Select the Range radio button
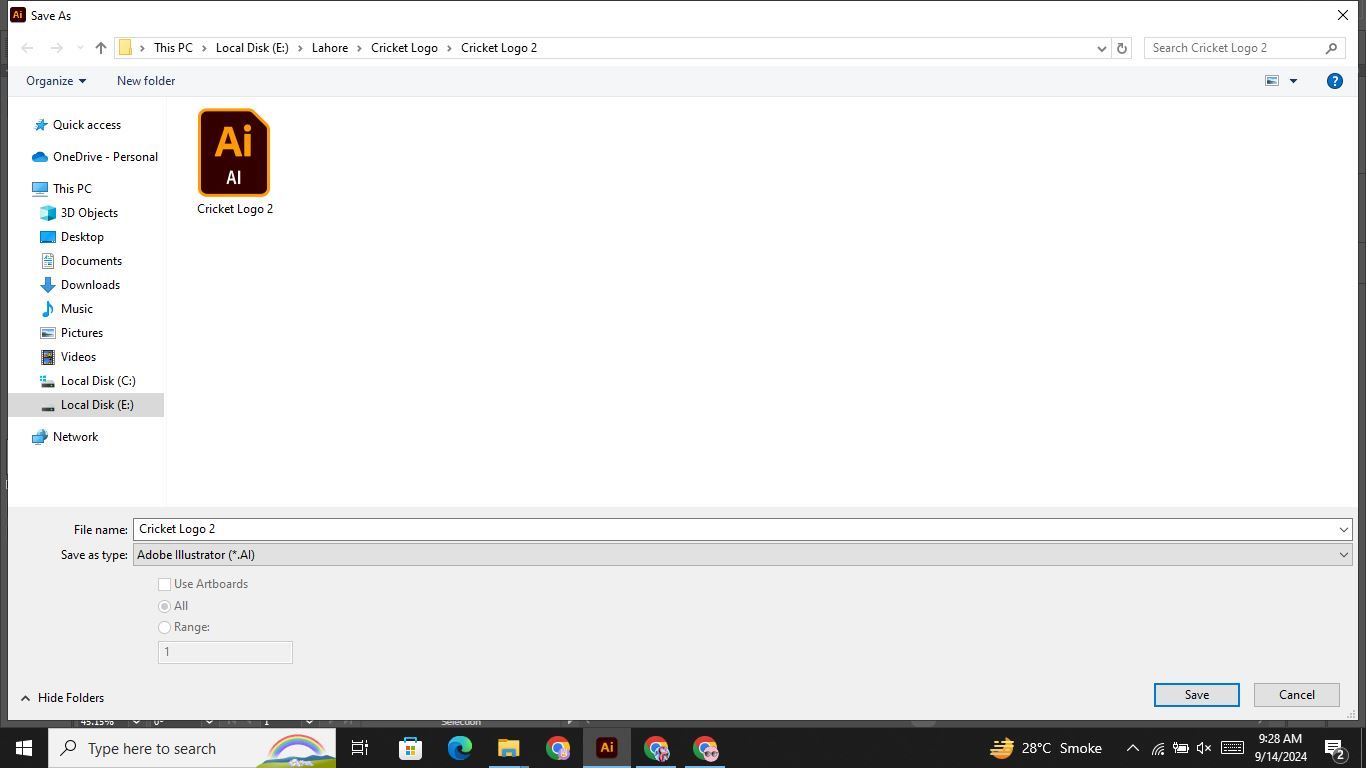 click(x=165, y=627)
